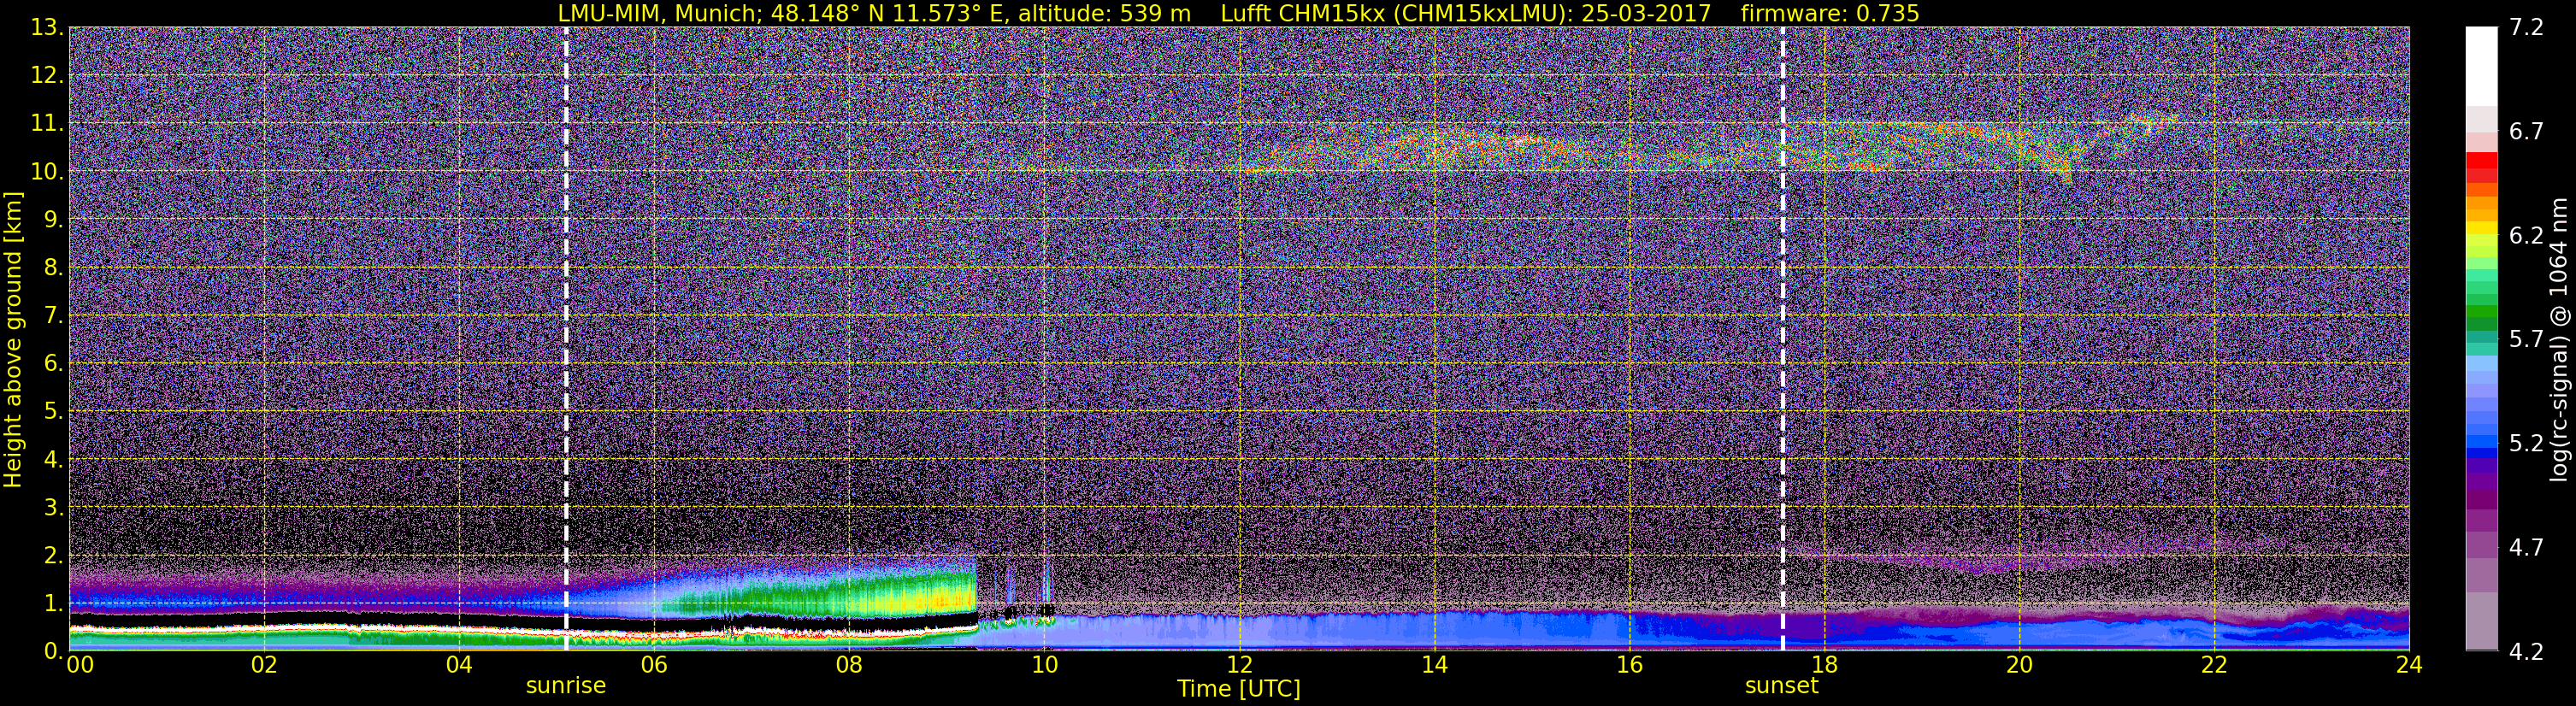The image size is (2576, 706).
Task: Click height axis tick label '8.'
Action: (53, 267)
